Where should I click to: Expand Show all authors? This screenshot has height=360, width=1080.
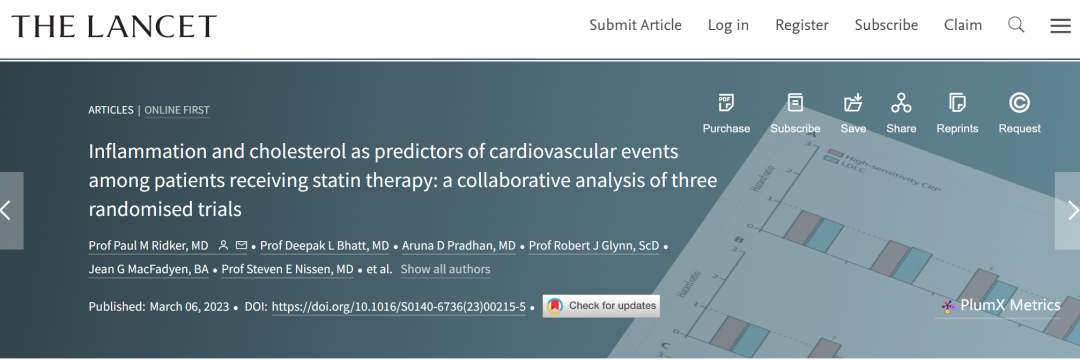coord(446,269)
